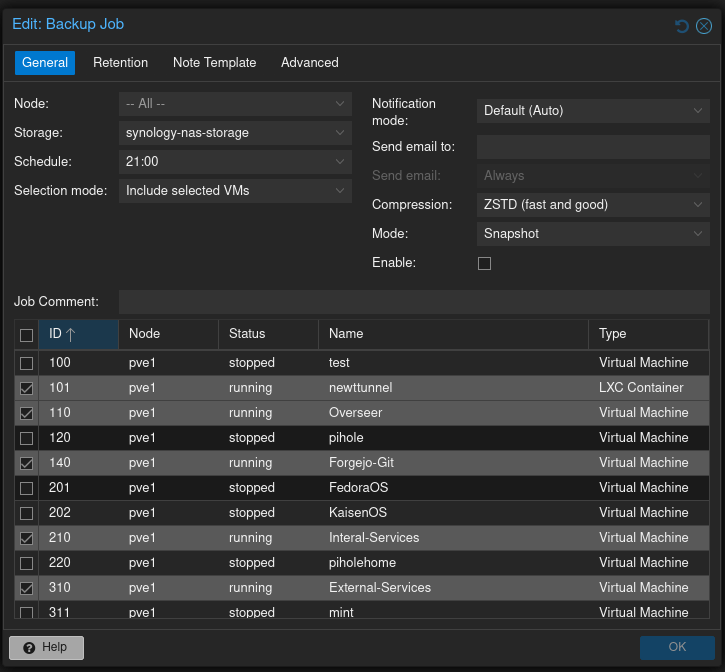The image size is (725, 672).
Task: Open the Advanced tab
Action: 309,63
